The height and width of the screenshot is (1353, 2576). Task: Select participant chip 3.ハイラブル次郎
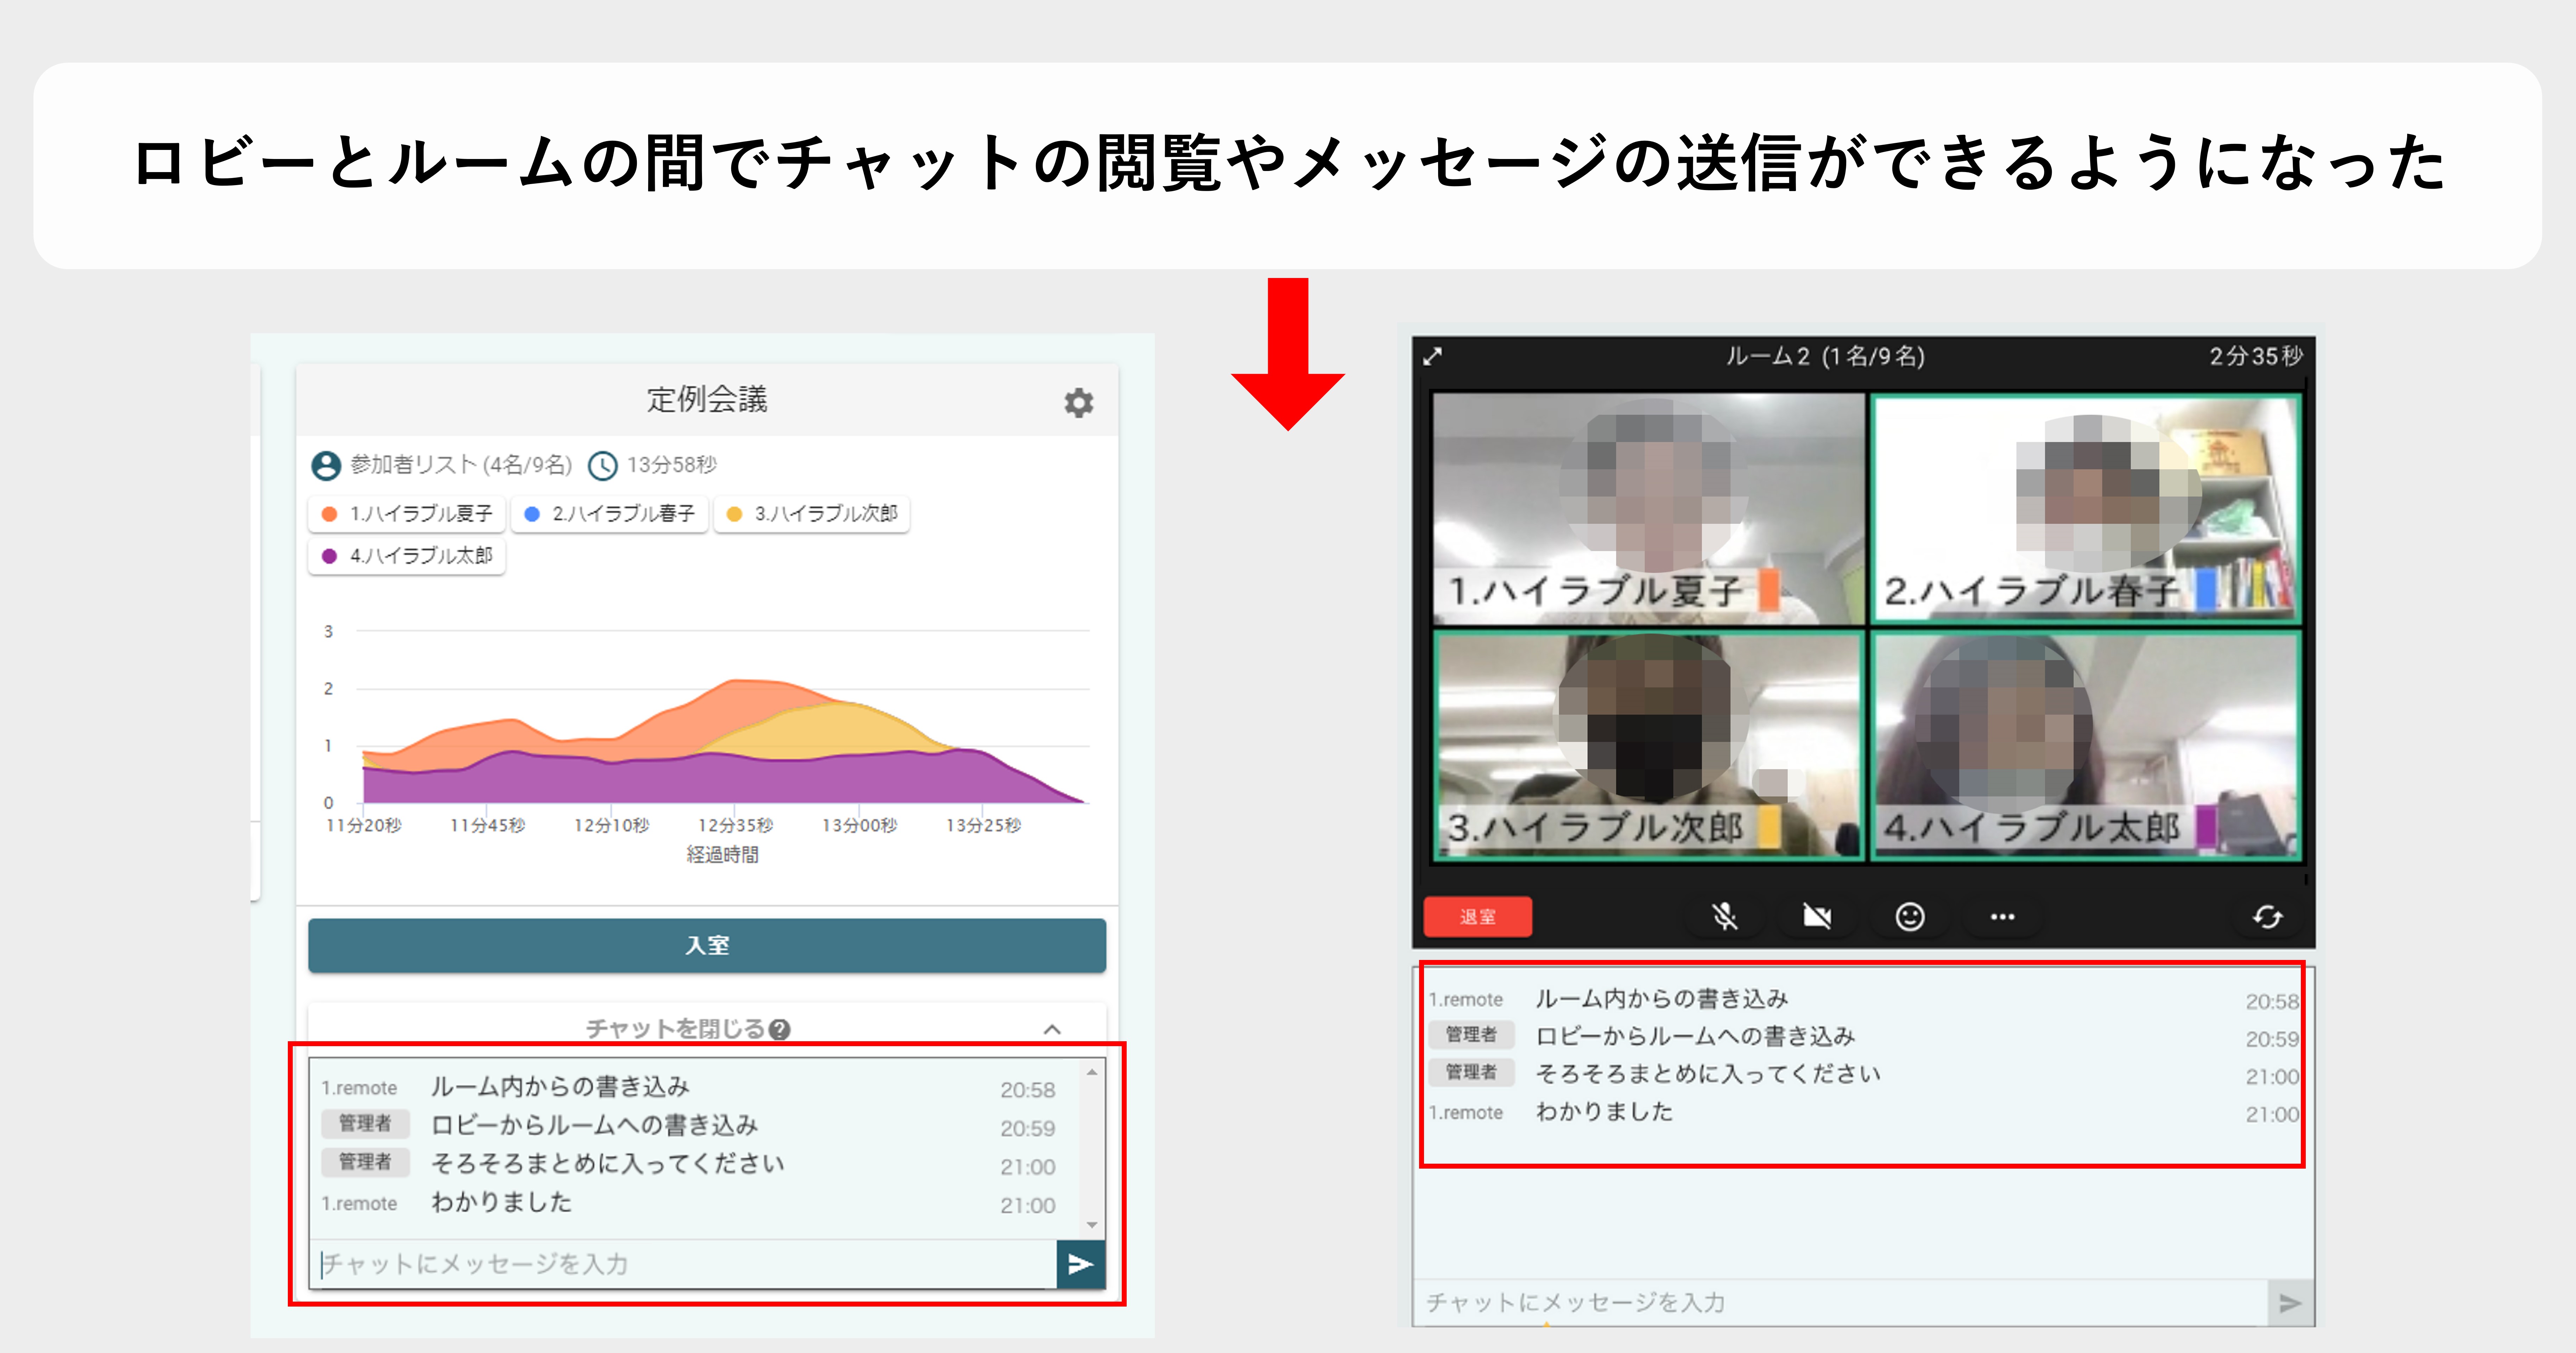tap(812, 514)
